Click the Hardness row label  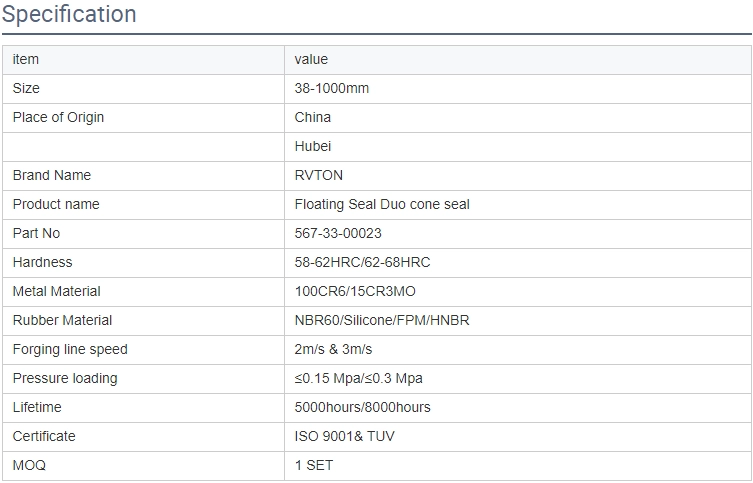(42, 262)
